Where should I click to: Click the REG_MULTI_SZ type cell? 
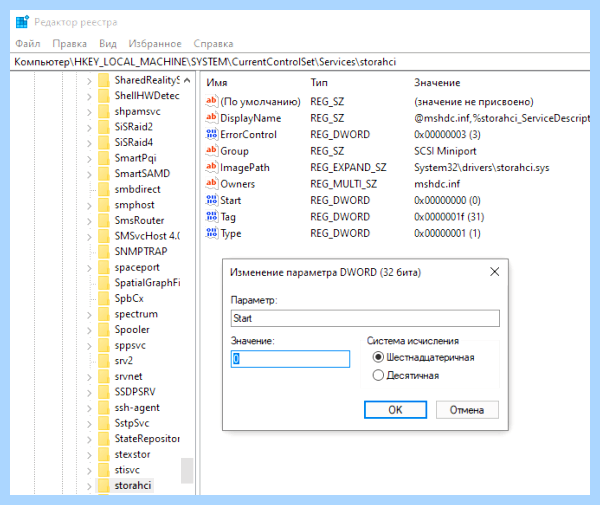click(343, 184)
